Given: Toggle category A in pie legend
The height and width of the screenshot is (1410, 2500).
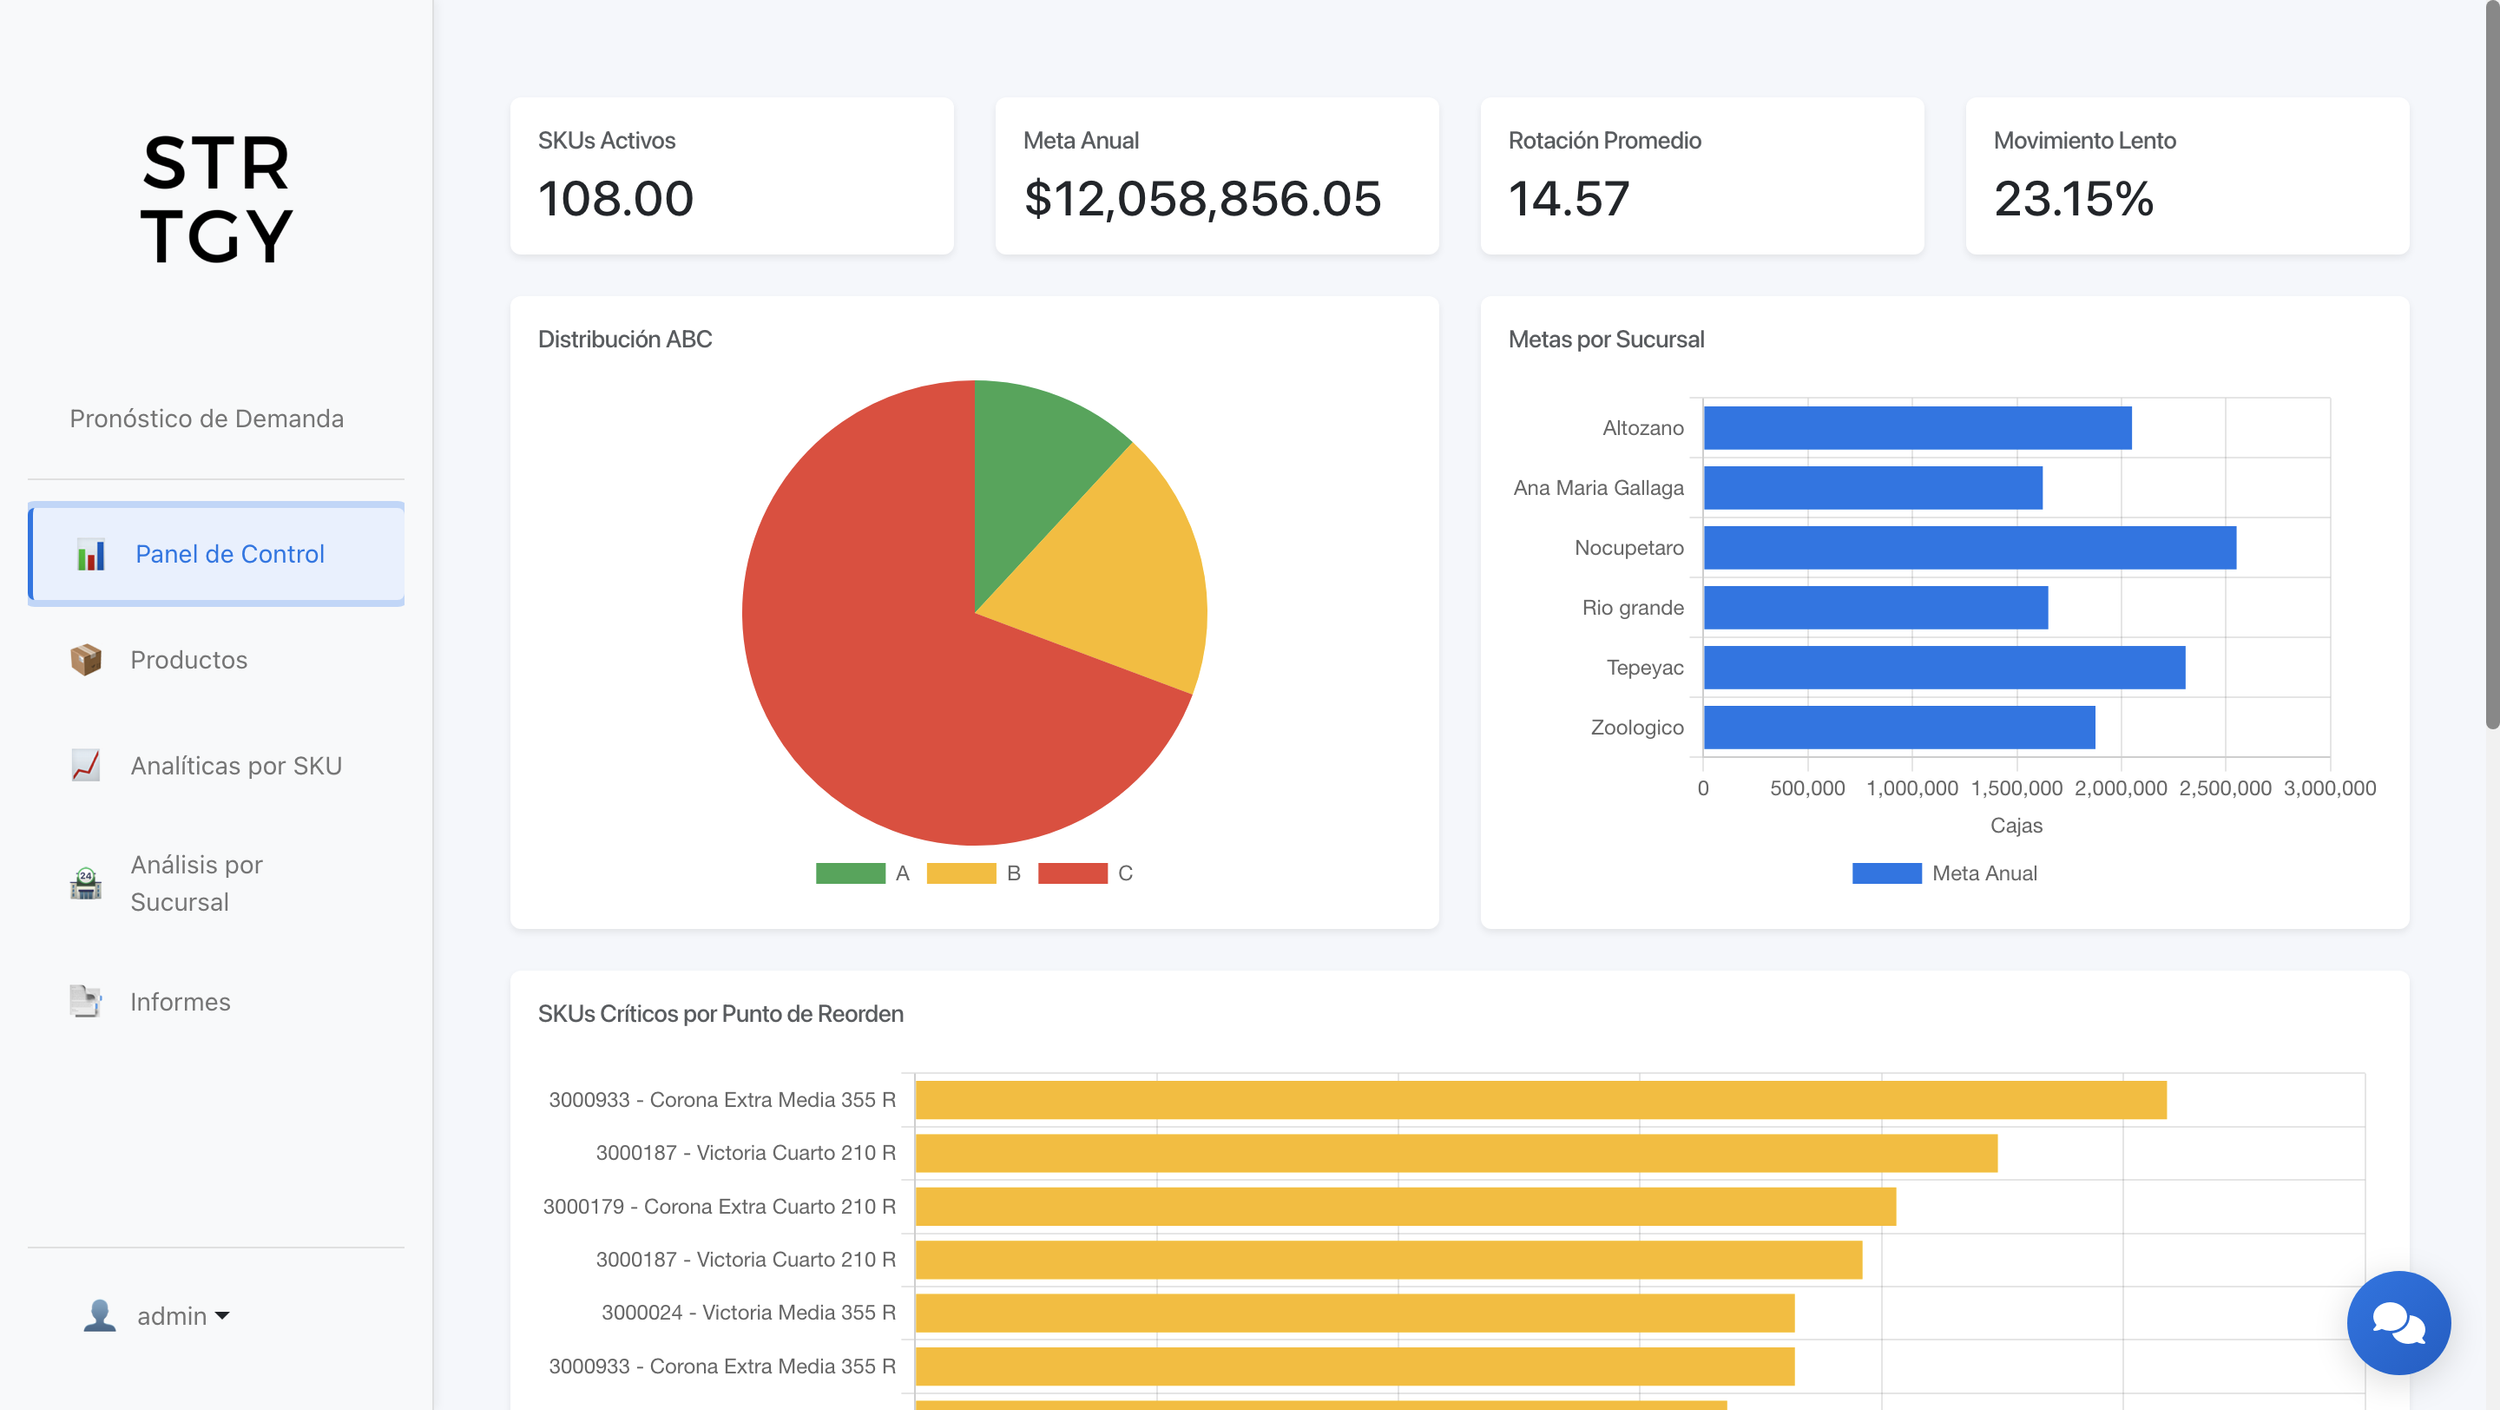Looking at the screenshot, I should (x=862, y=873).
